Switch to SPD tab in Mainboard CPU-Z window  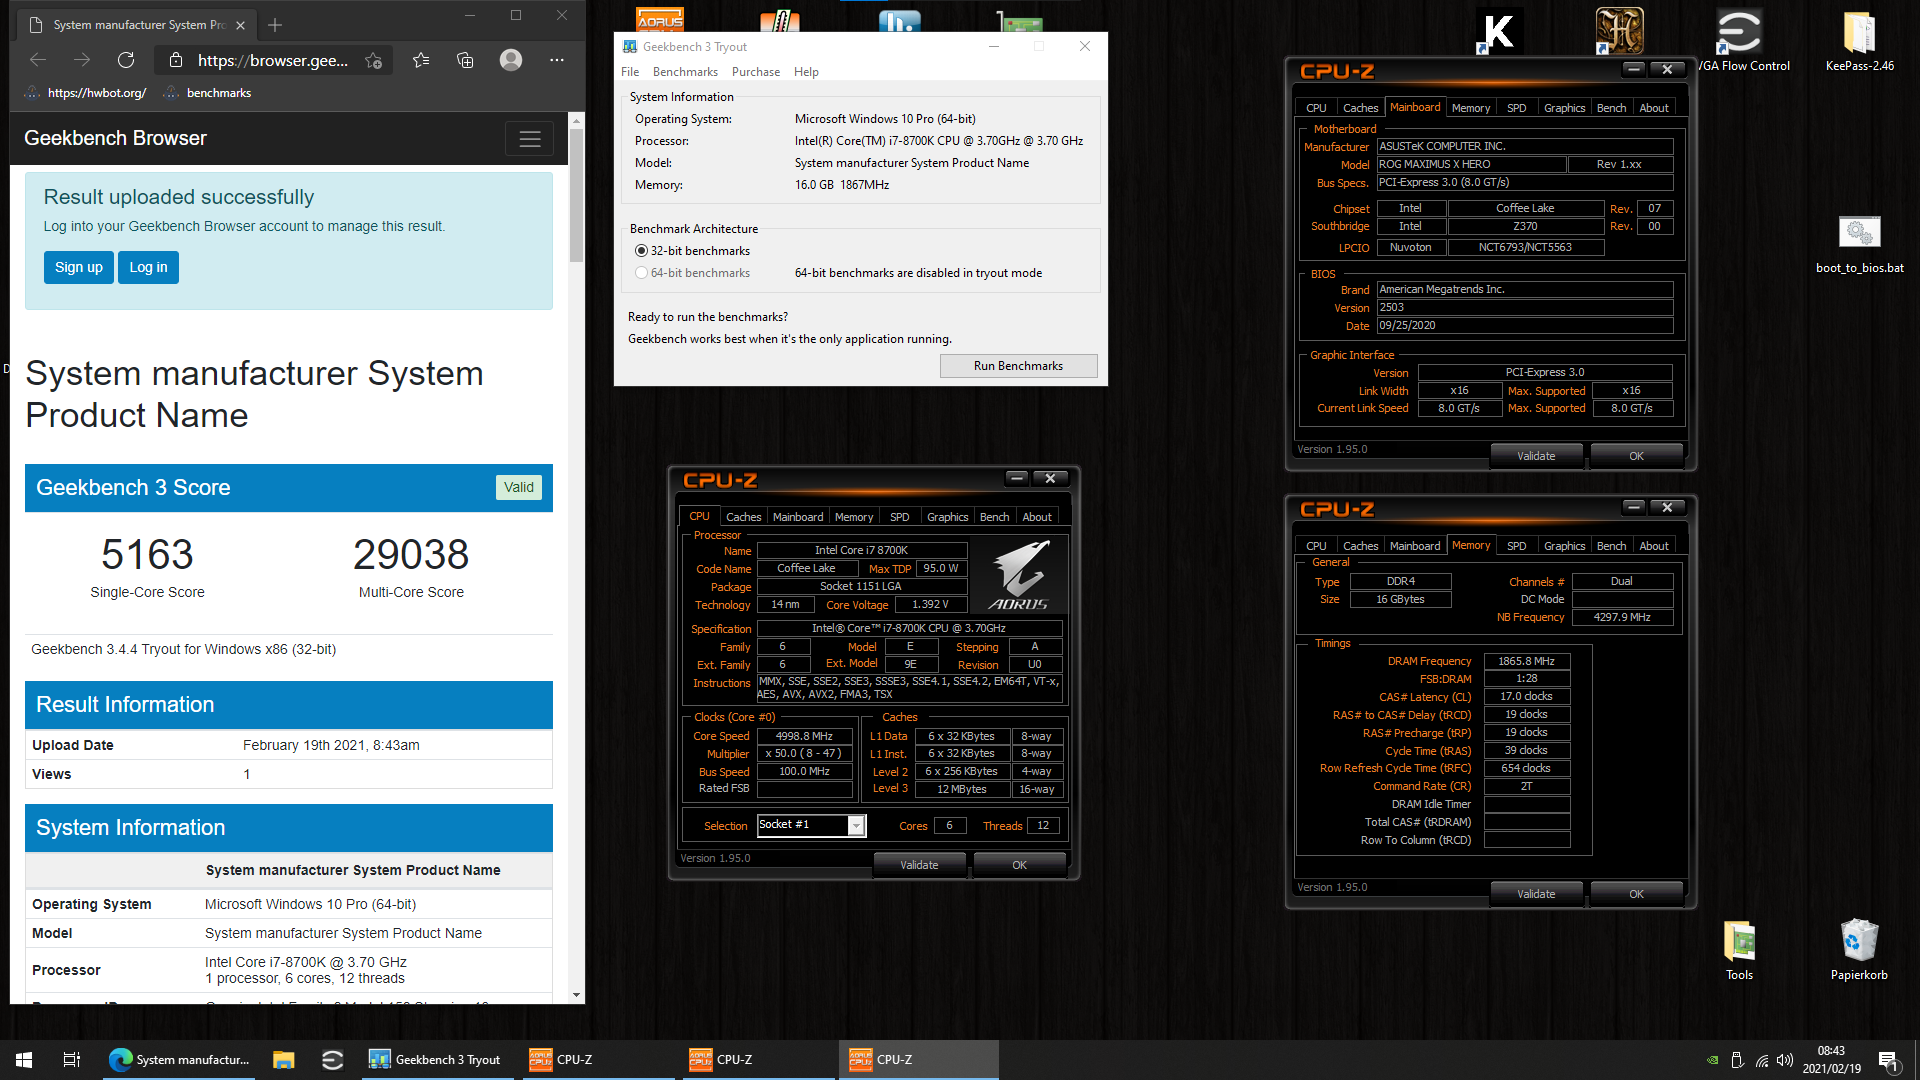point(1516,108)
